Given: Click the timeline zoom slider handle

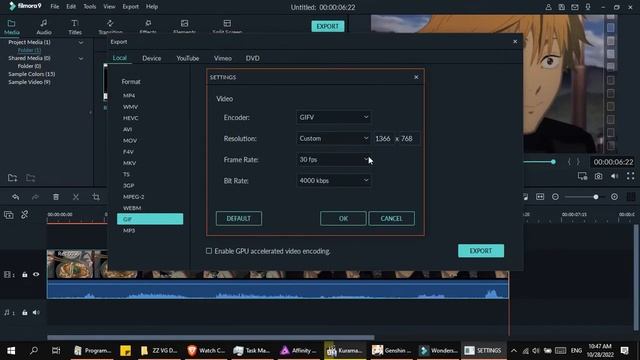Looking at the screenshot, I should coord(596,197).
